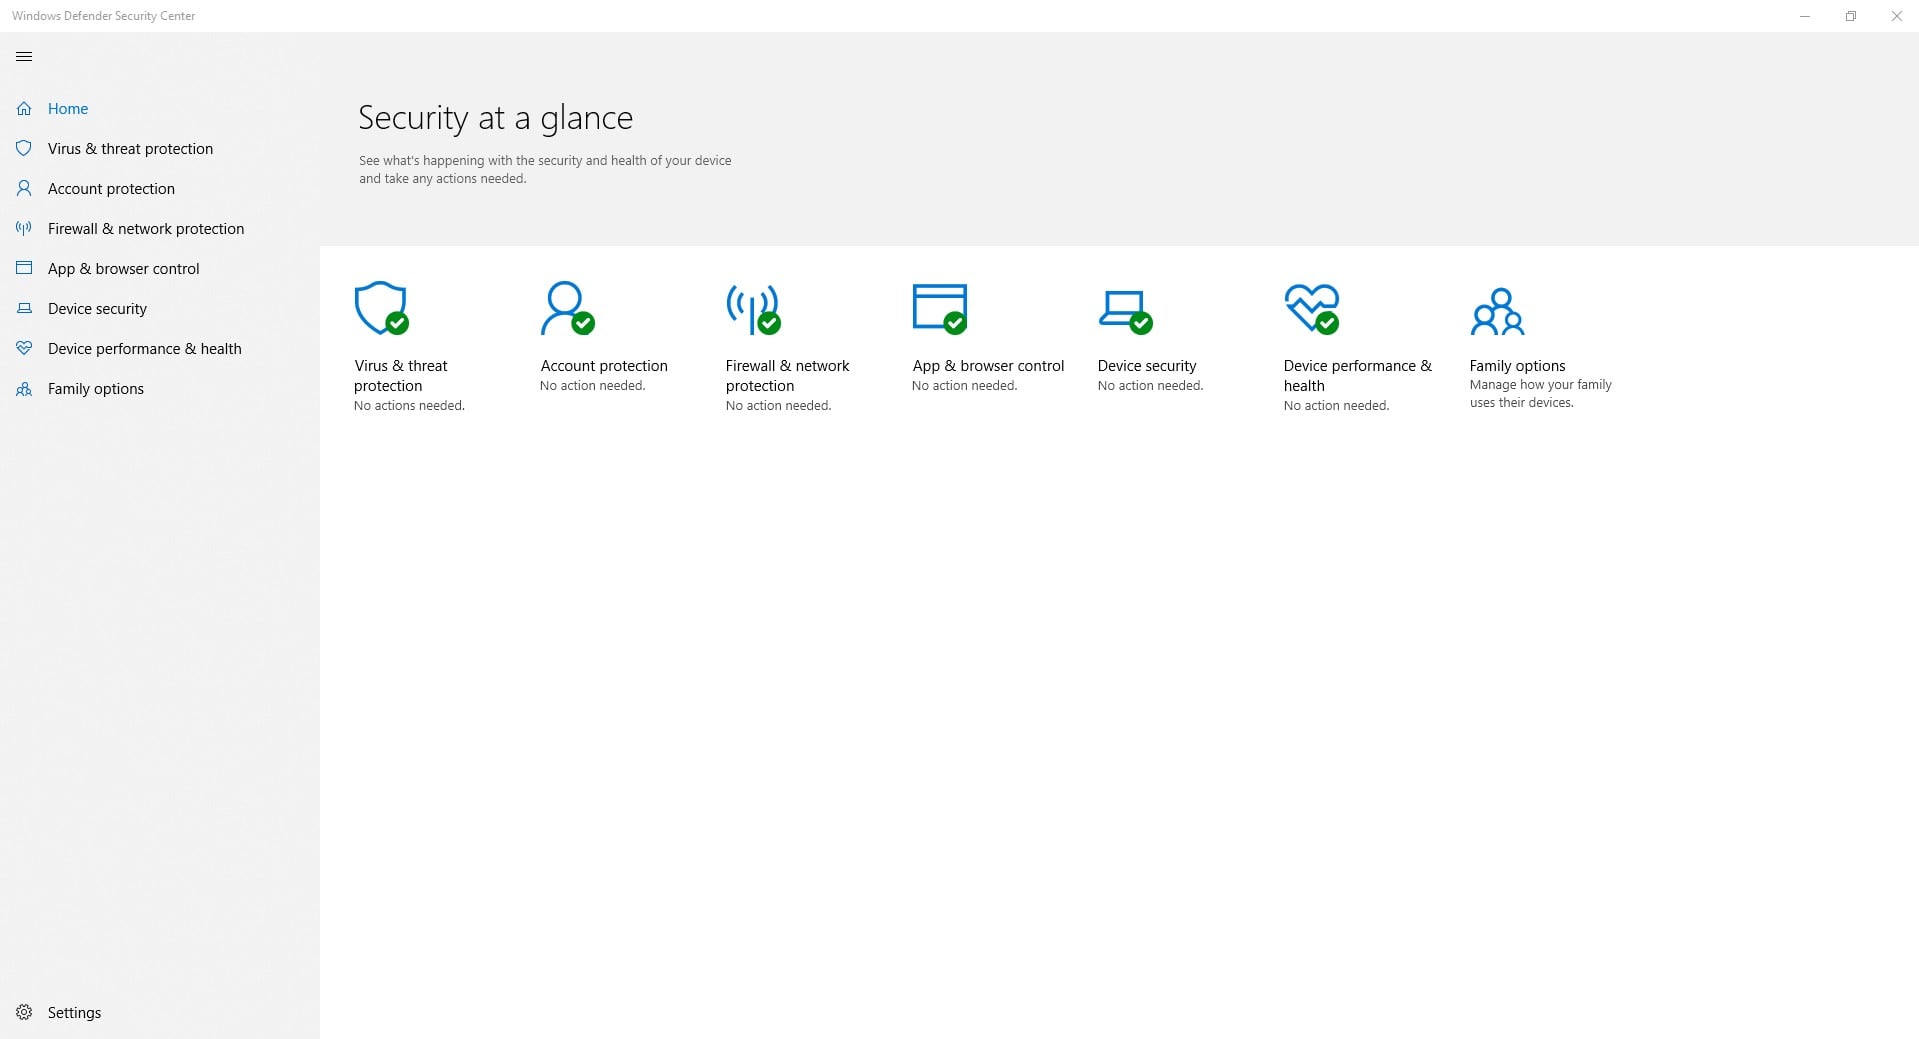The image size is (1919, 1039).
Task: Select Firewall & network protection in sidebar
Action: point(146,228)
